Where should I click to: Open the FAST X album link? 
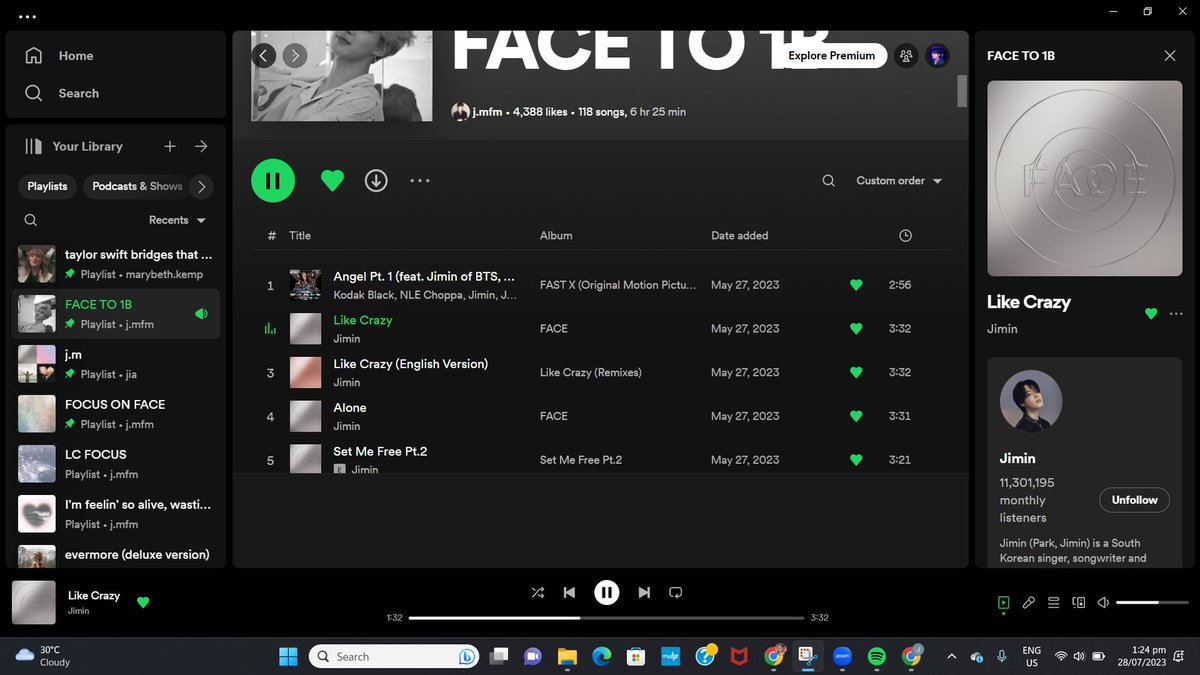(x=618, y=285)
